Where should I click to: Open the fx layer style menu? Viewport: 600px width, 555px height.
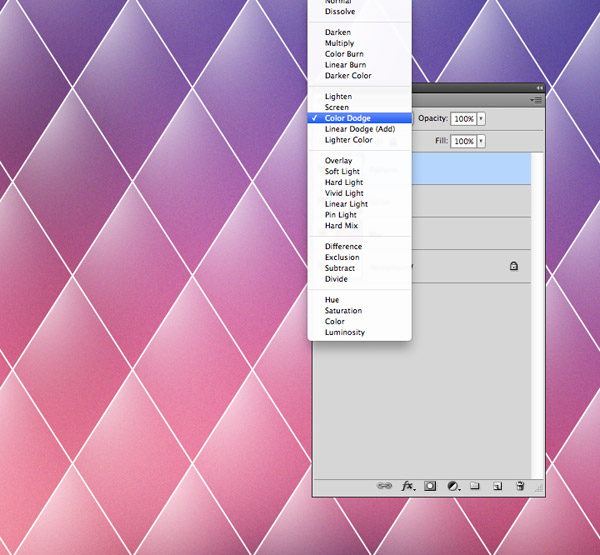point(408,486)
